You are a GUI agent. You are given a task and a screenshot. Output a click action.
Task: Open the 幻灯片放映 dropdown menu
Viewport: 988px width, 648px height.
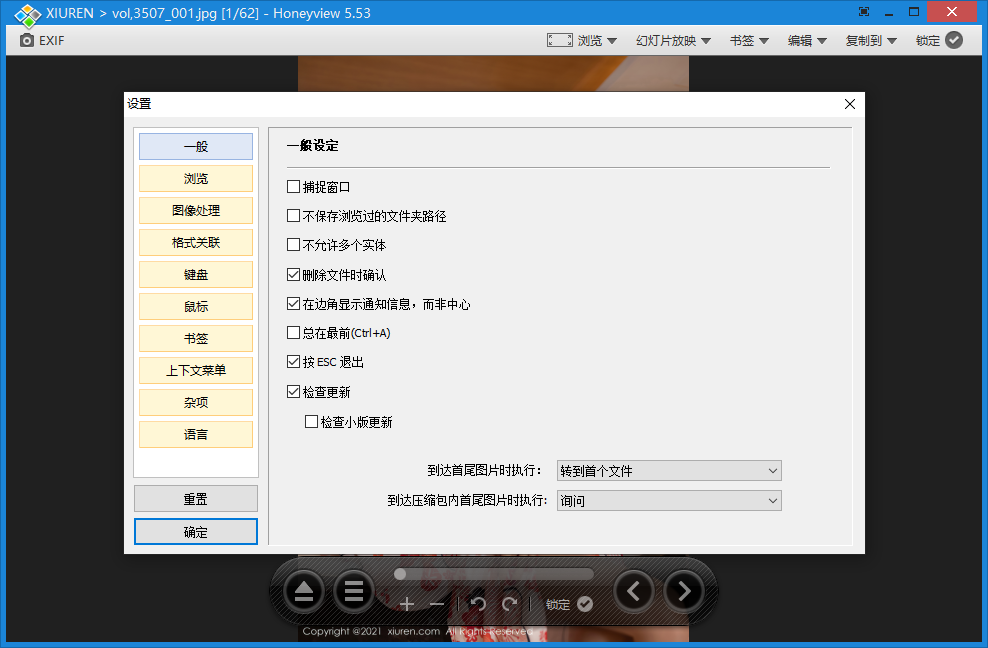pyautogui.click(x=667, y=40)
